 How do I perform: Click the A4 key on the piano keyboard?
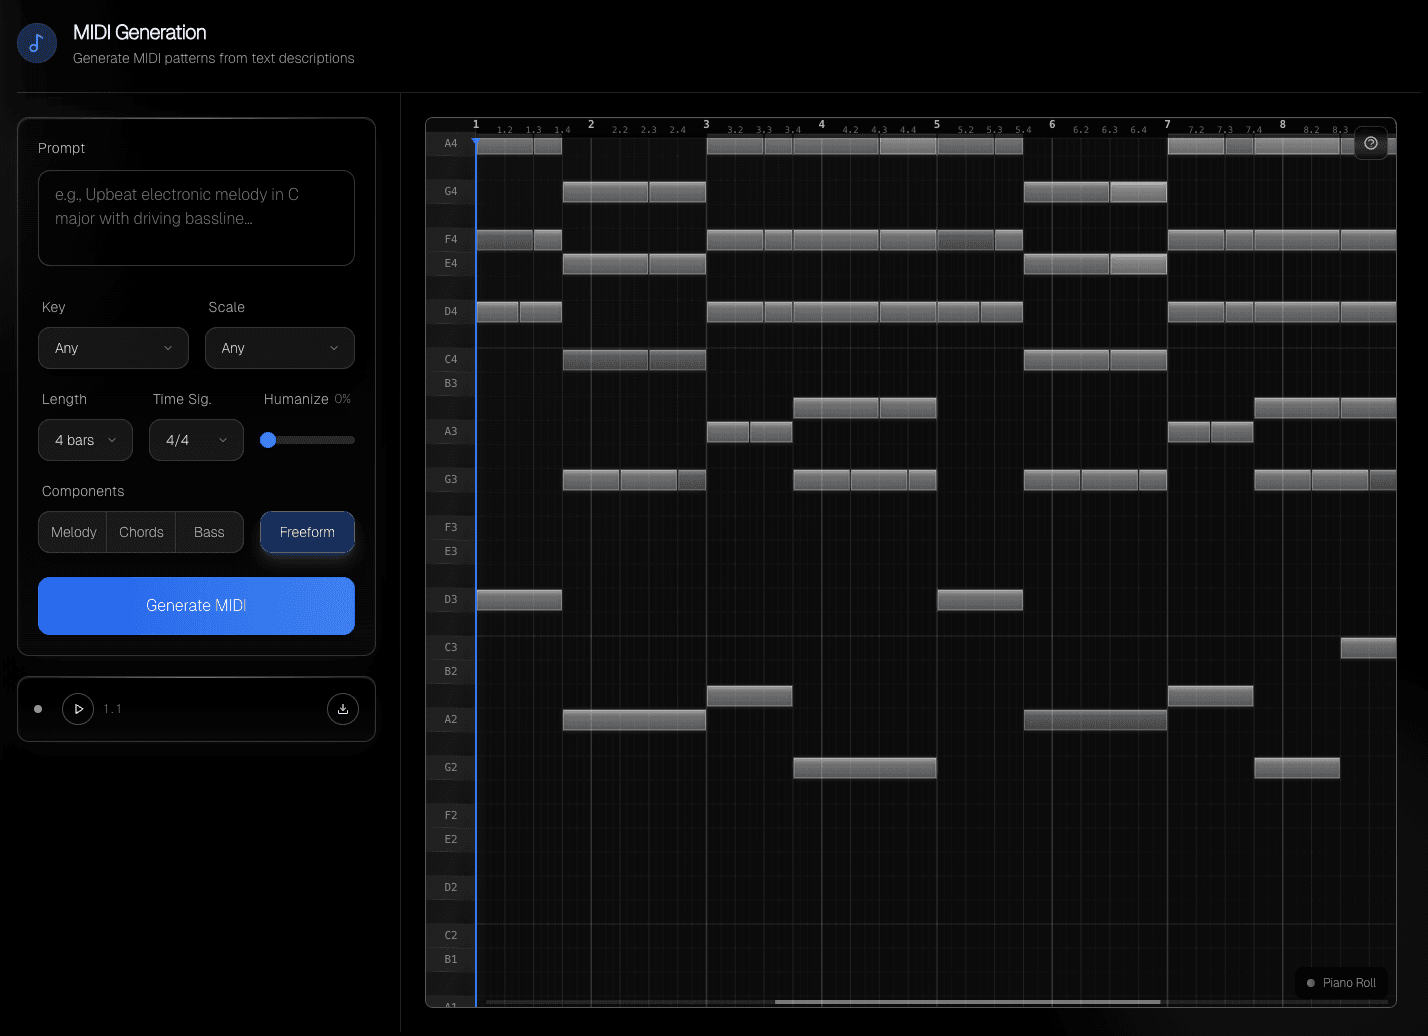[x=449, y=143]
